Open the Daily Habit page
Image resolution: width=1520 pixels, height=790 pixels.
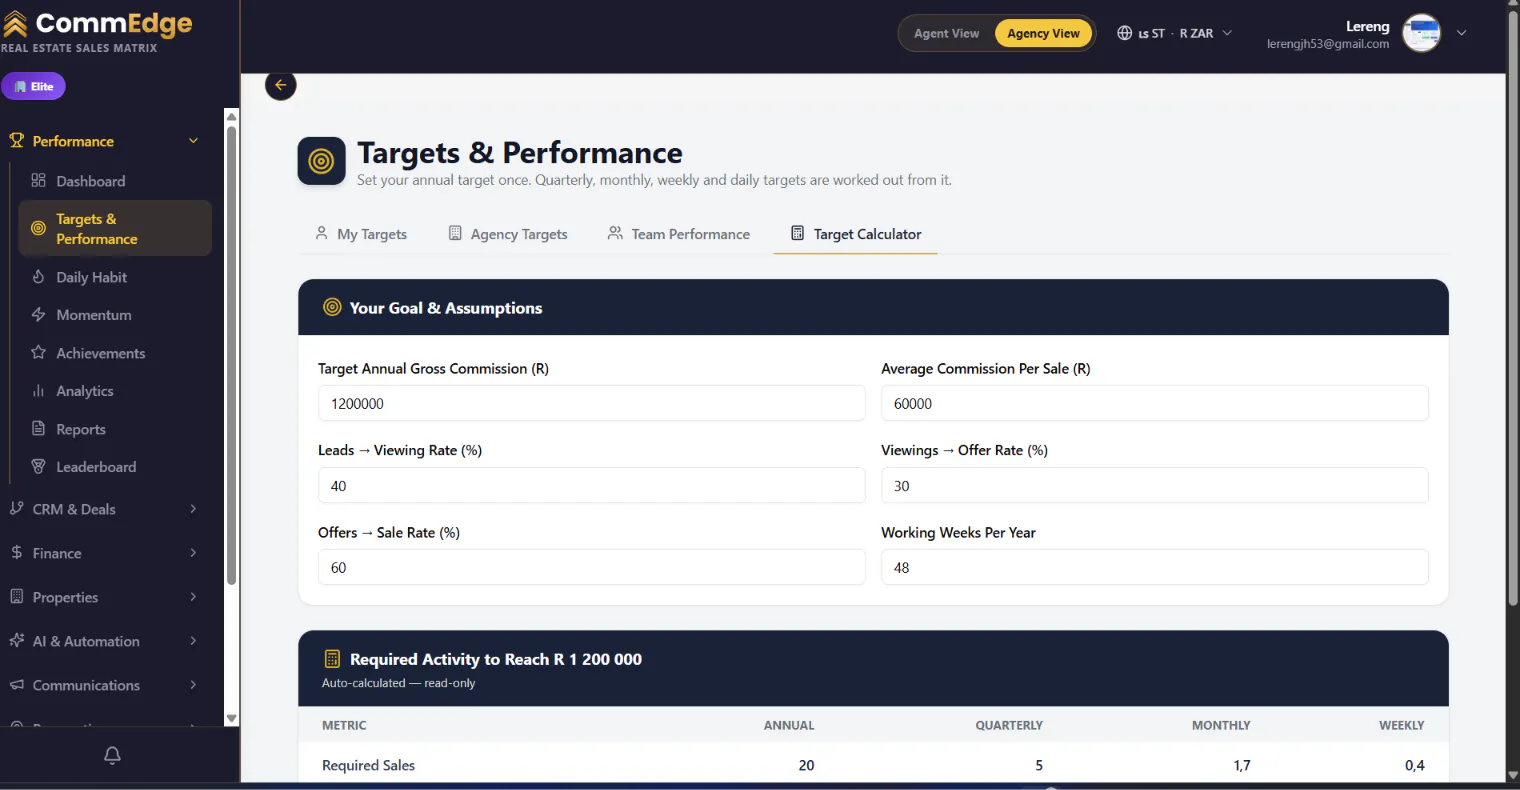click(x=115, y=277)
